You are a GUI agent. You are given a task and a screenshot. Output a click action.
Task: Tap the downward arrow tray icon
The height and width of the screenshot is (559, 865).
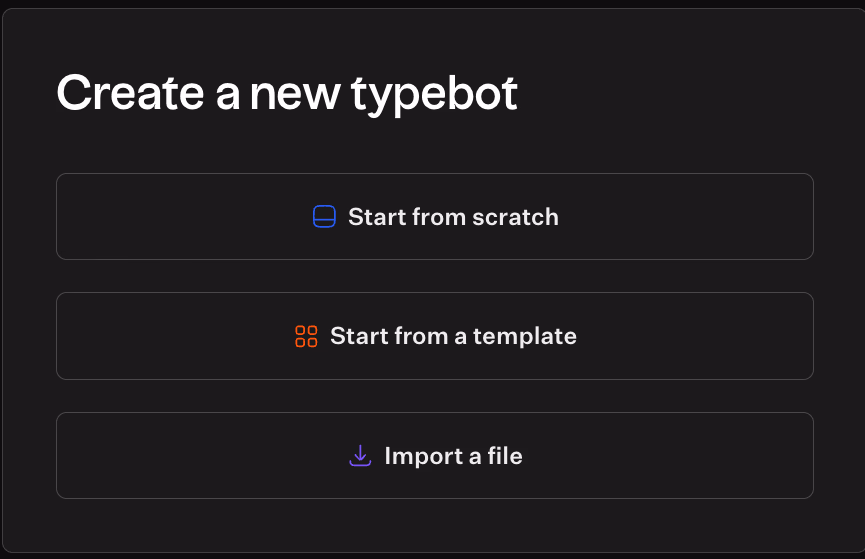[x=360, y=456]
